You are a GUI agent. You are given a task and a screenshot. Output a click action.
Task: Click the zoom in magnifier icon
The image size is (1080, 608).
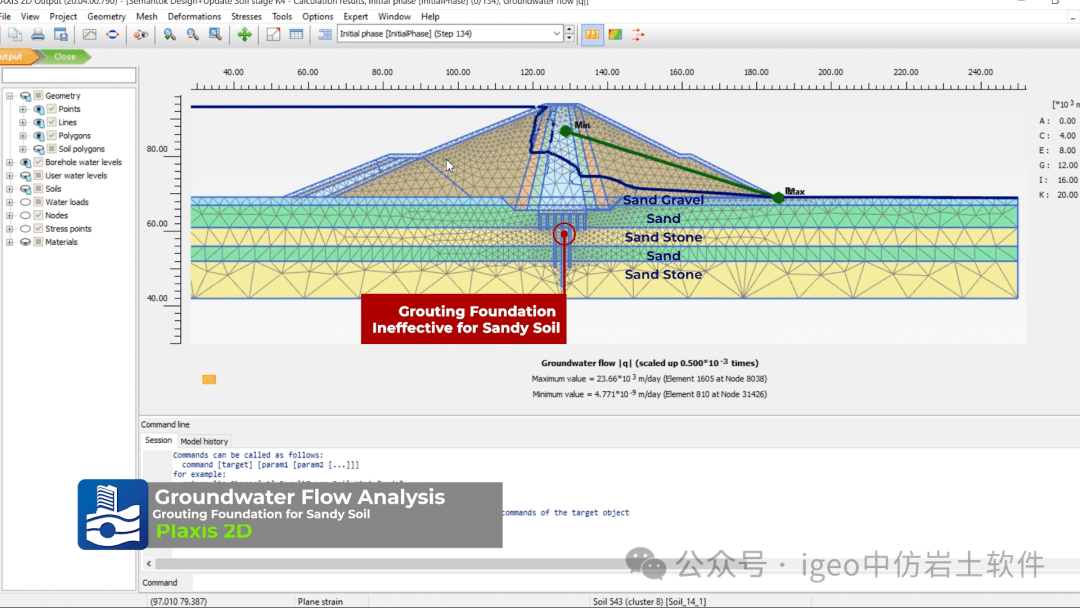(x=170, y=34)
